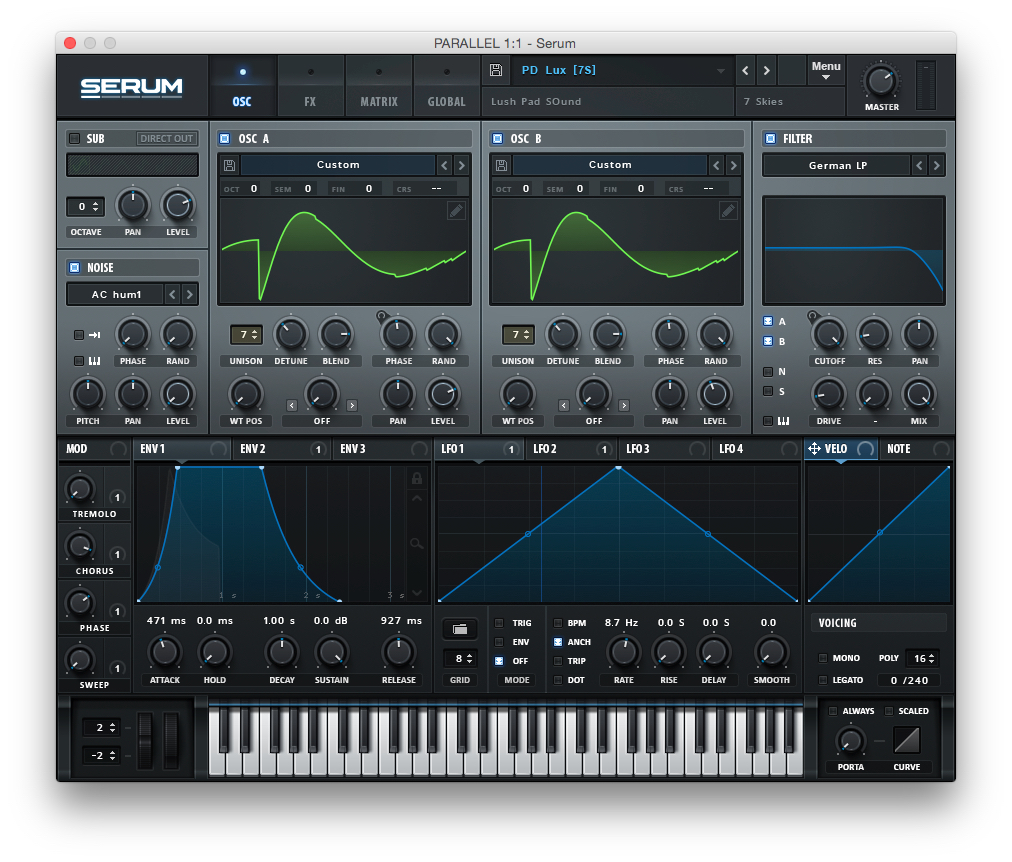
Task: Open the folder icon above the GRID selector
Action: (x=459, y=629)
